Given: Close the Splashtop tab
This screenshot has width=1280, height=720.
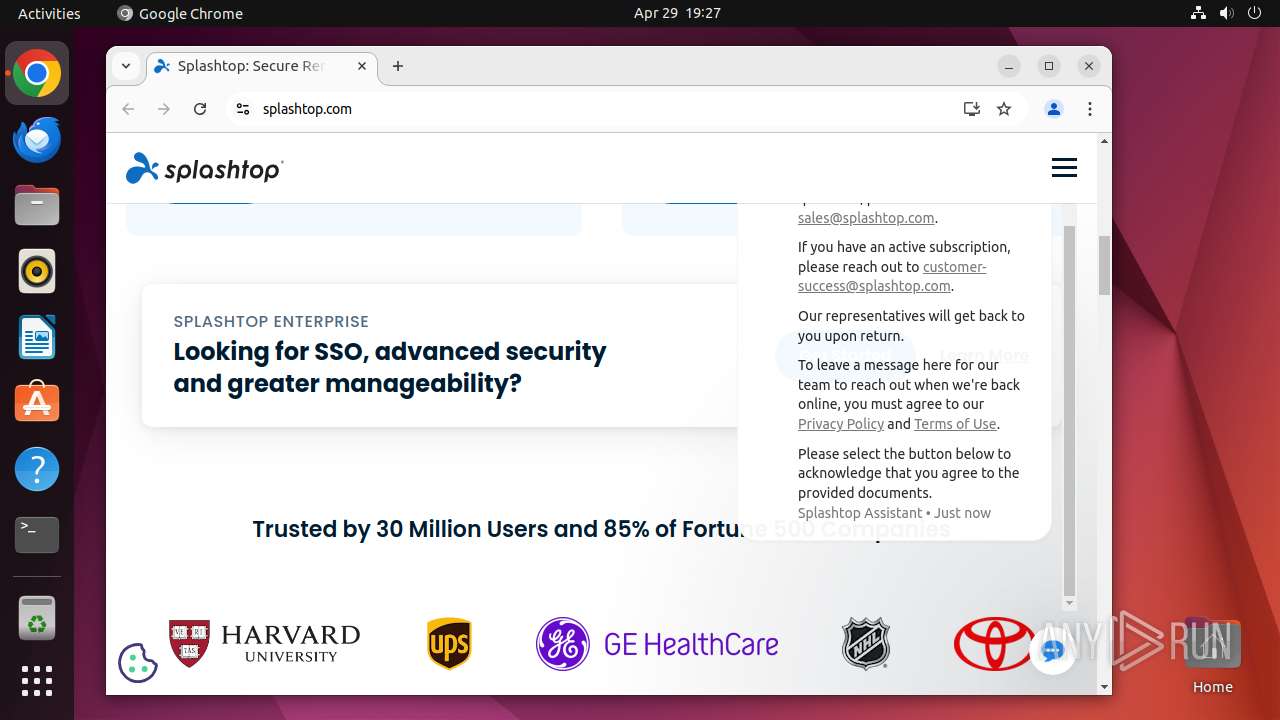Looking at the screenshot, I should [362, 66].
